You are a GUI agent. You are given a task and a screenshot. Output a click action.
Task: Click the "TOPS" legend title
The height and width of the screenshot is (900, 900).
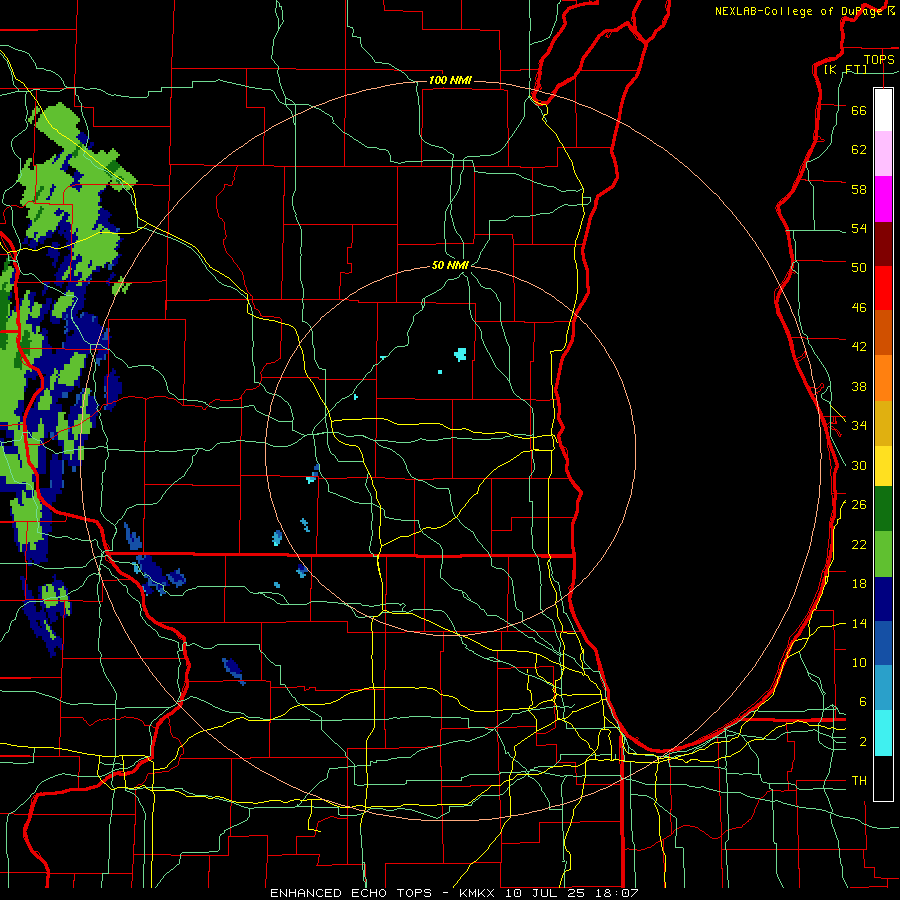[x=879, y=59]
